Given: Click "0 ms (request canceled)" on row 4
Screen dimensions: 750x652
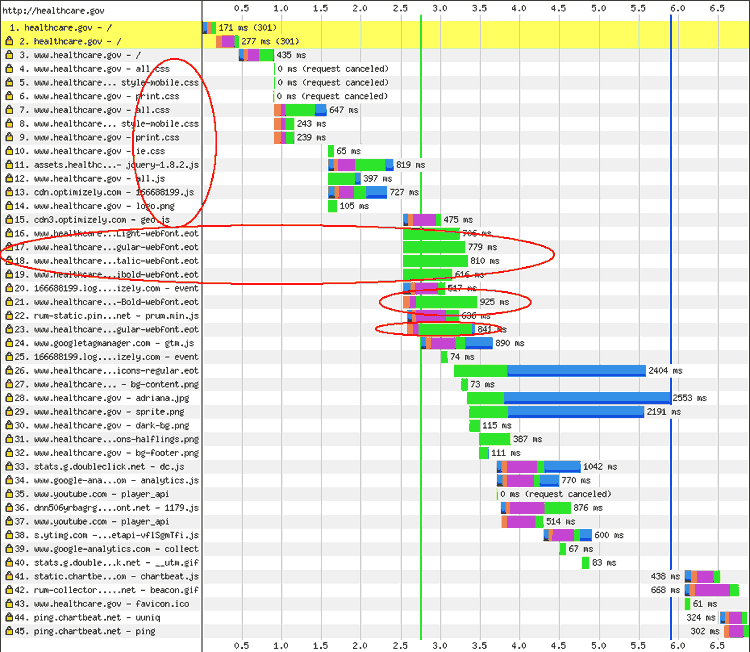Looking at the screenshot, I should coord(333,69).
